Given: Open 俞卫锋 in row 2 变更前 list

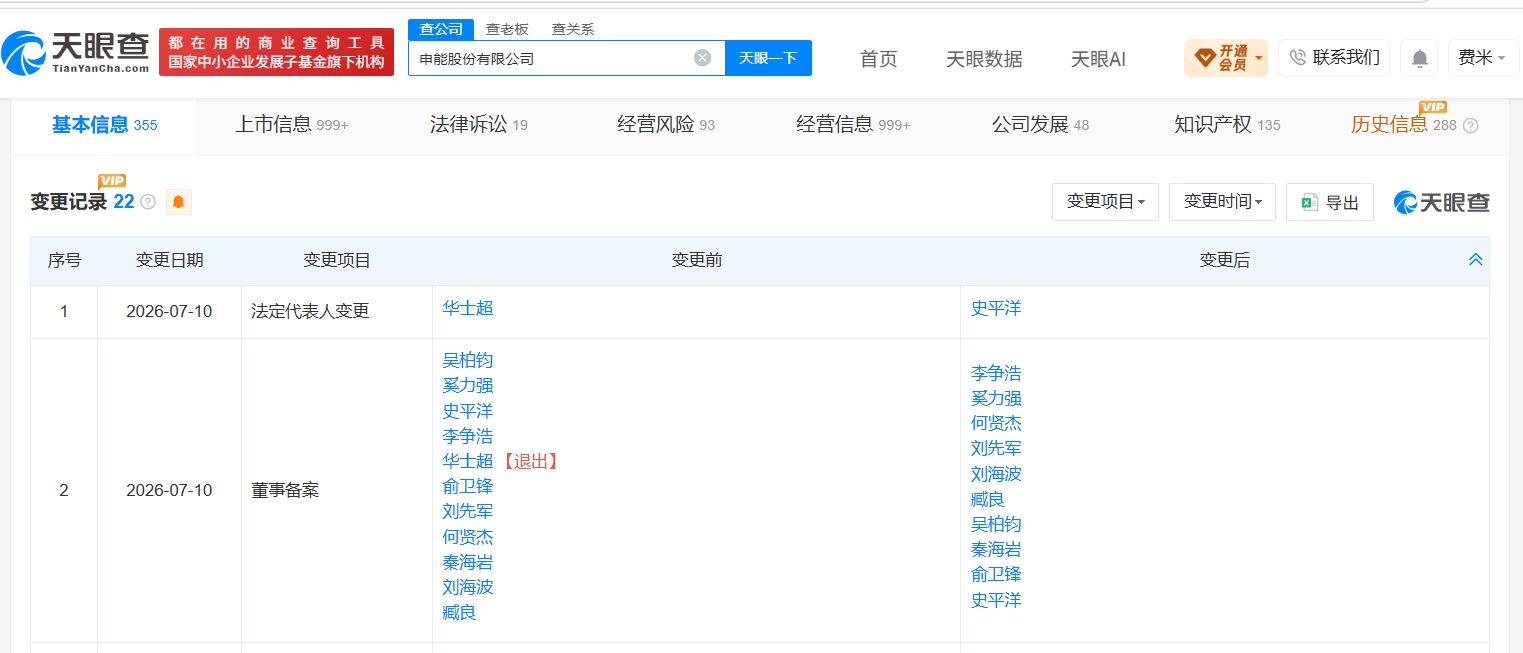Looking at the screenshot, I should click(x=468, y=486).
